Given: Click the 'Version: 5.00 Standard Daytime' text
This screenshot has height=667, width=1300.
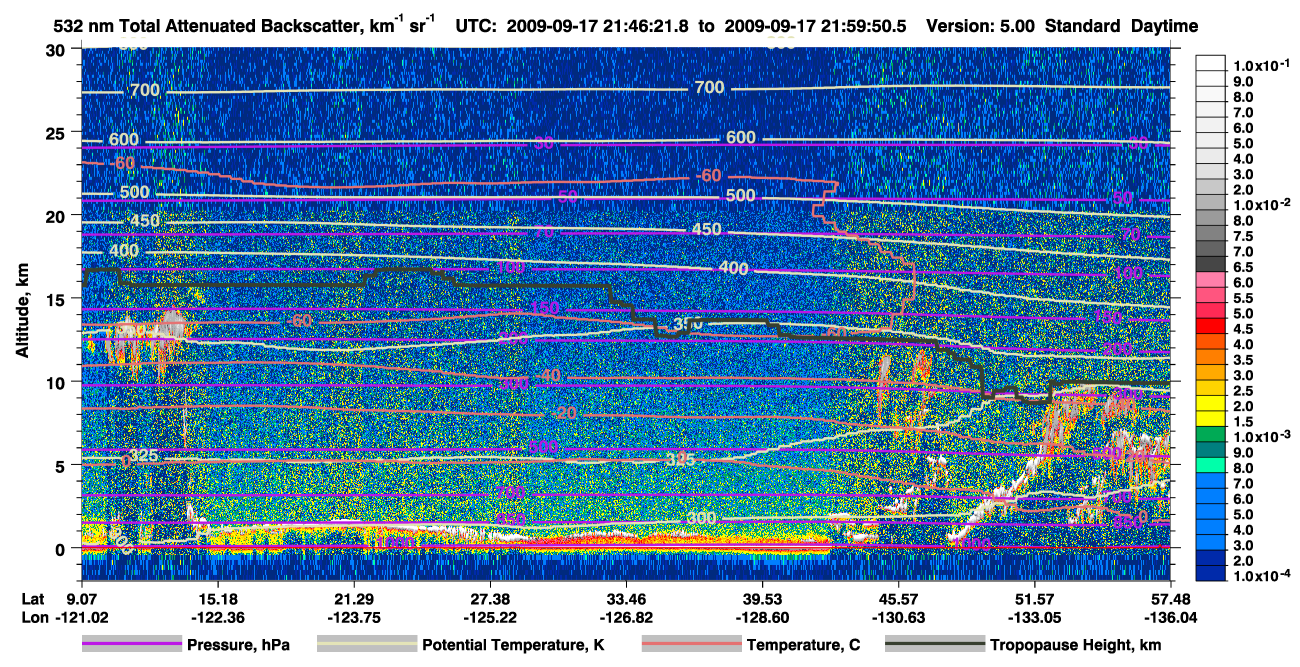Looking at the screenshot, I should pos(1062,26).
